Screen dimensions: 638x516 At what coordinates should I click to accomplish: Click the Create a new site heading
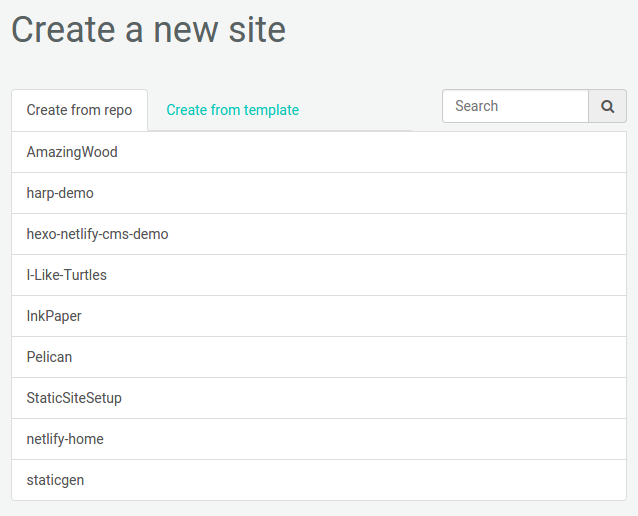click(x=148, y=29)
